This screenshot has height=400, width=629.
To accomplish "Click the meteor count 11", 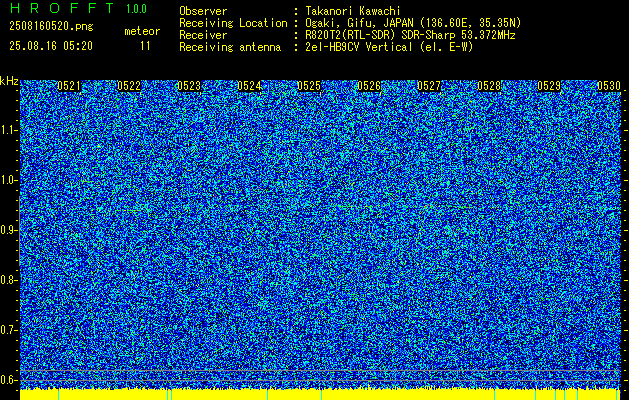I will tap(145, 46).
